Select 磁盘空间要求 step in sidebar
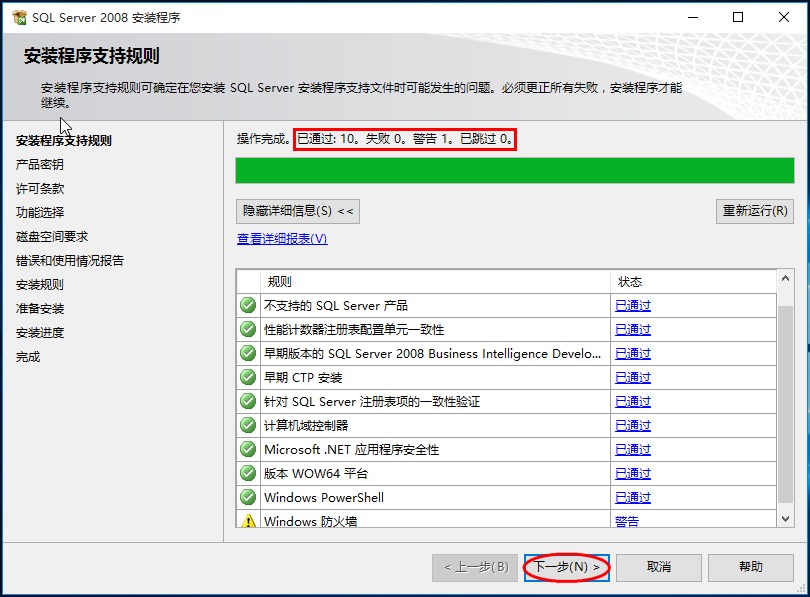This screenshot has height=597, width=810. (x=52, y=237)
